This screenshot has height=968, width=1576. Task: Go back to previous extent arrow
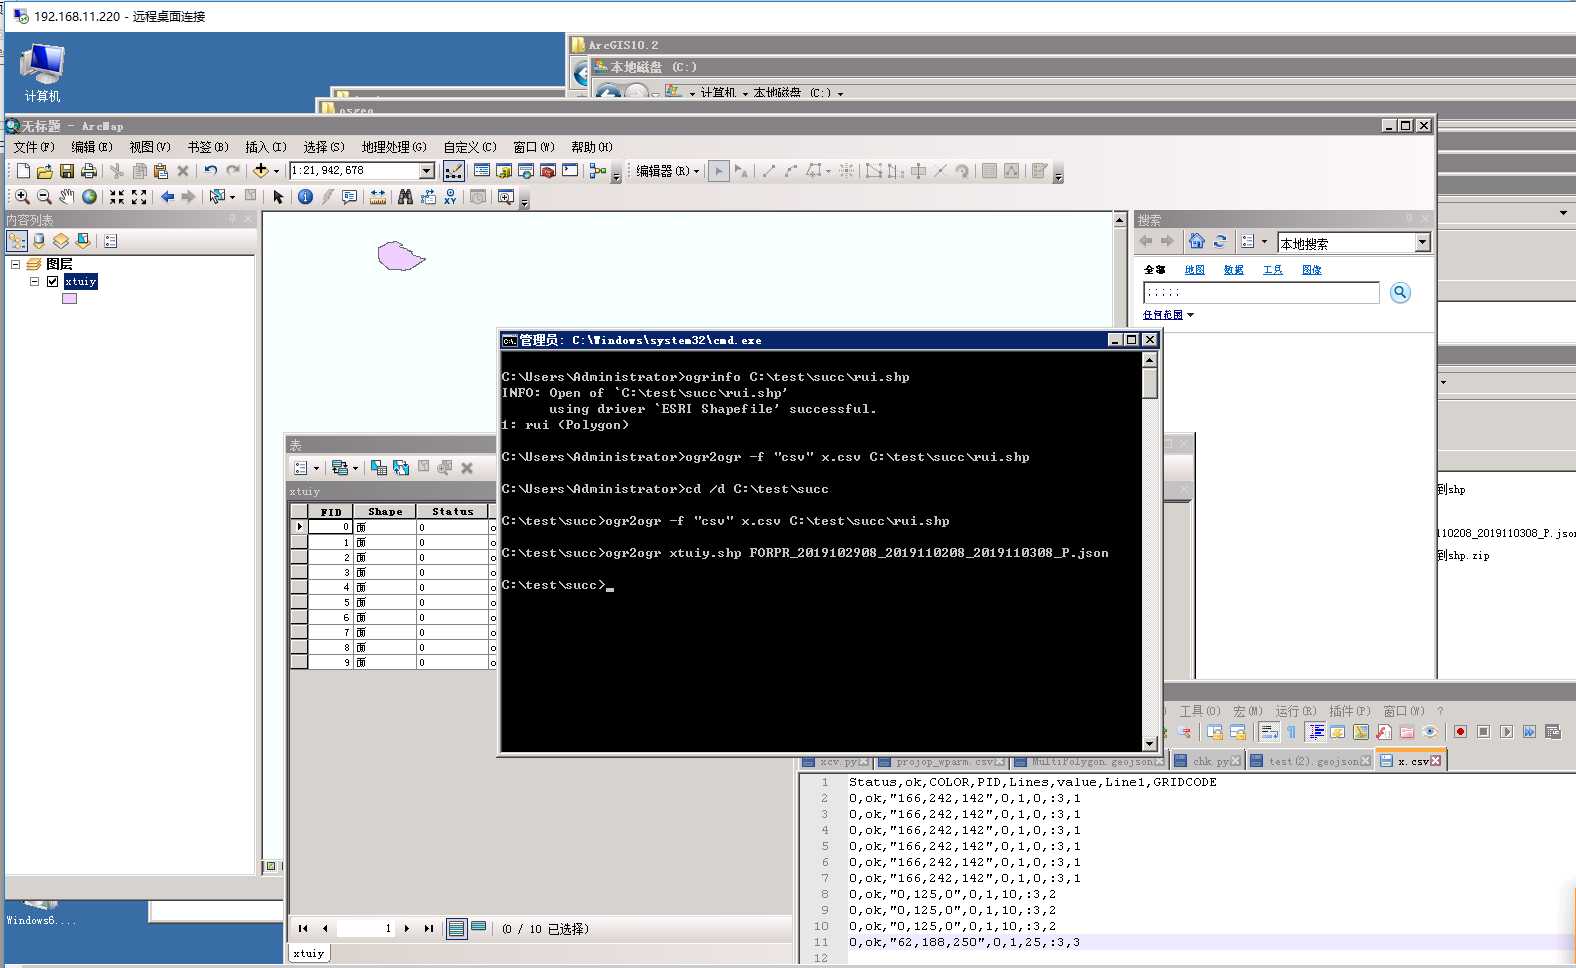167,197
